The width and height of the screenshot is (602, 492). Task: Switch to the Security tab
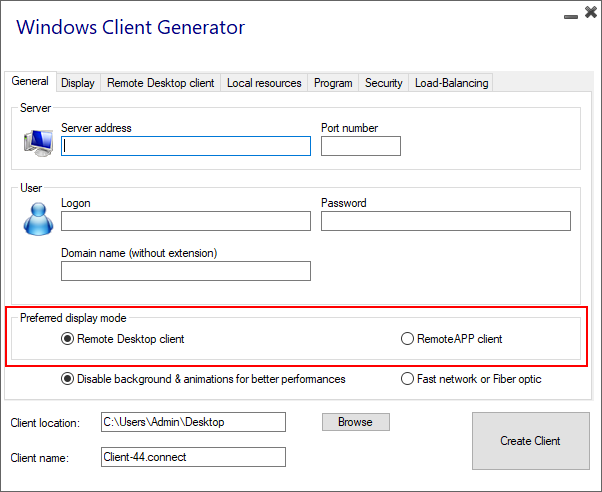point(384,83)
